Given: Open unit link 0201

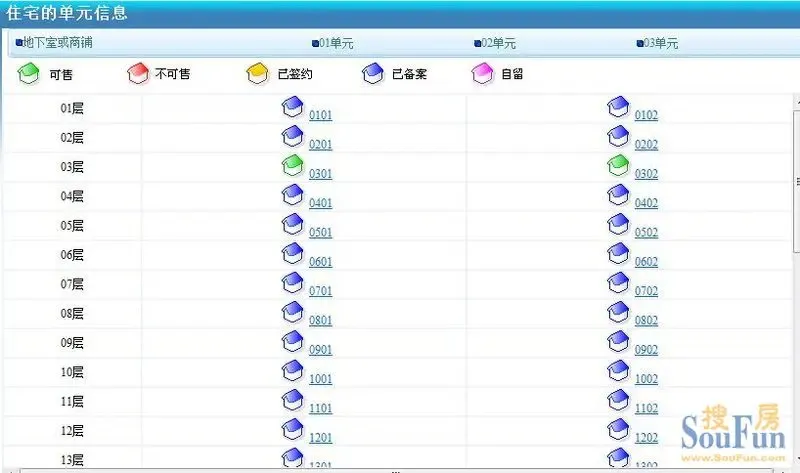Looking at the screenshot, I should click(320, 144).
